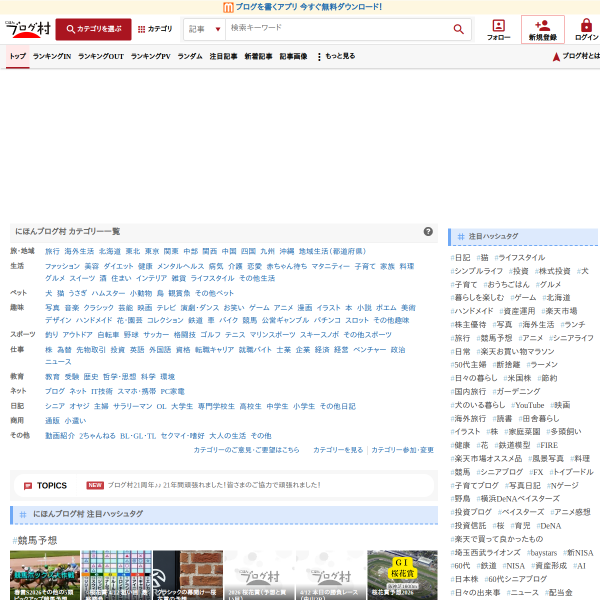Open the フォロー icon
The image size is (600, 600).
coord(498,30)
